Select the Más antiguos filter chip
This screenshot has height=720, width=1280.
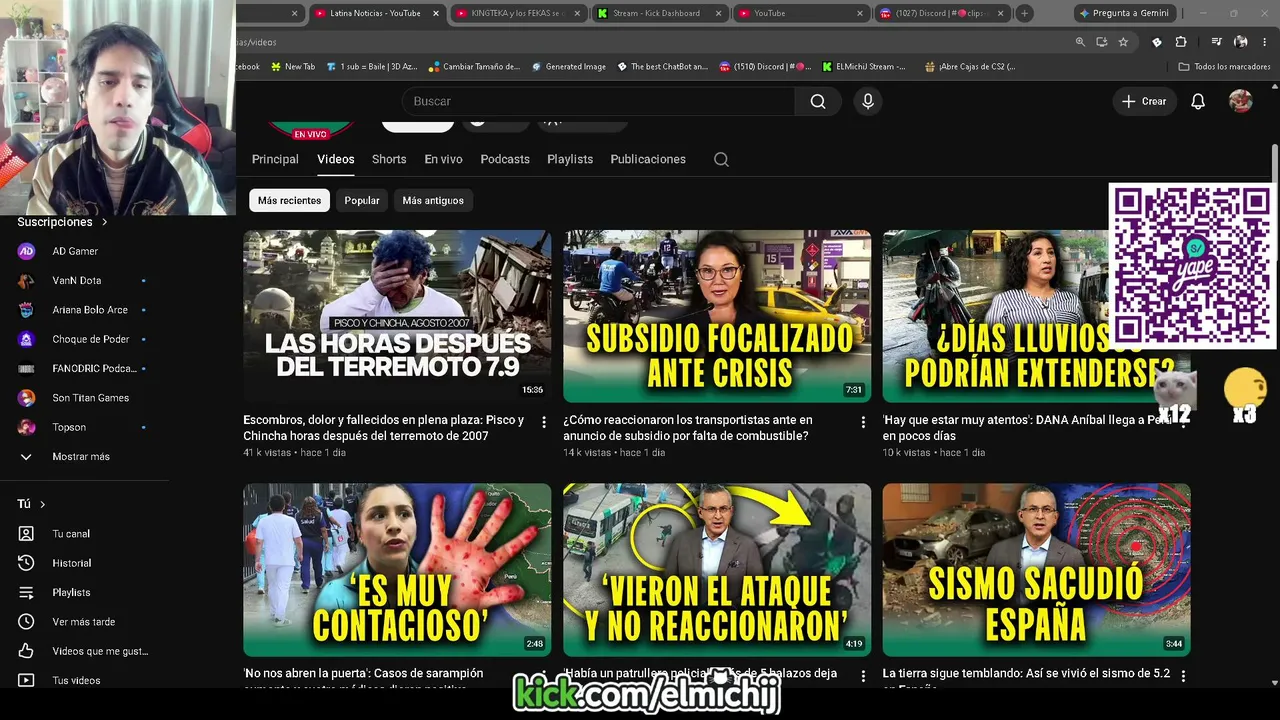433,201
